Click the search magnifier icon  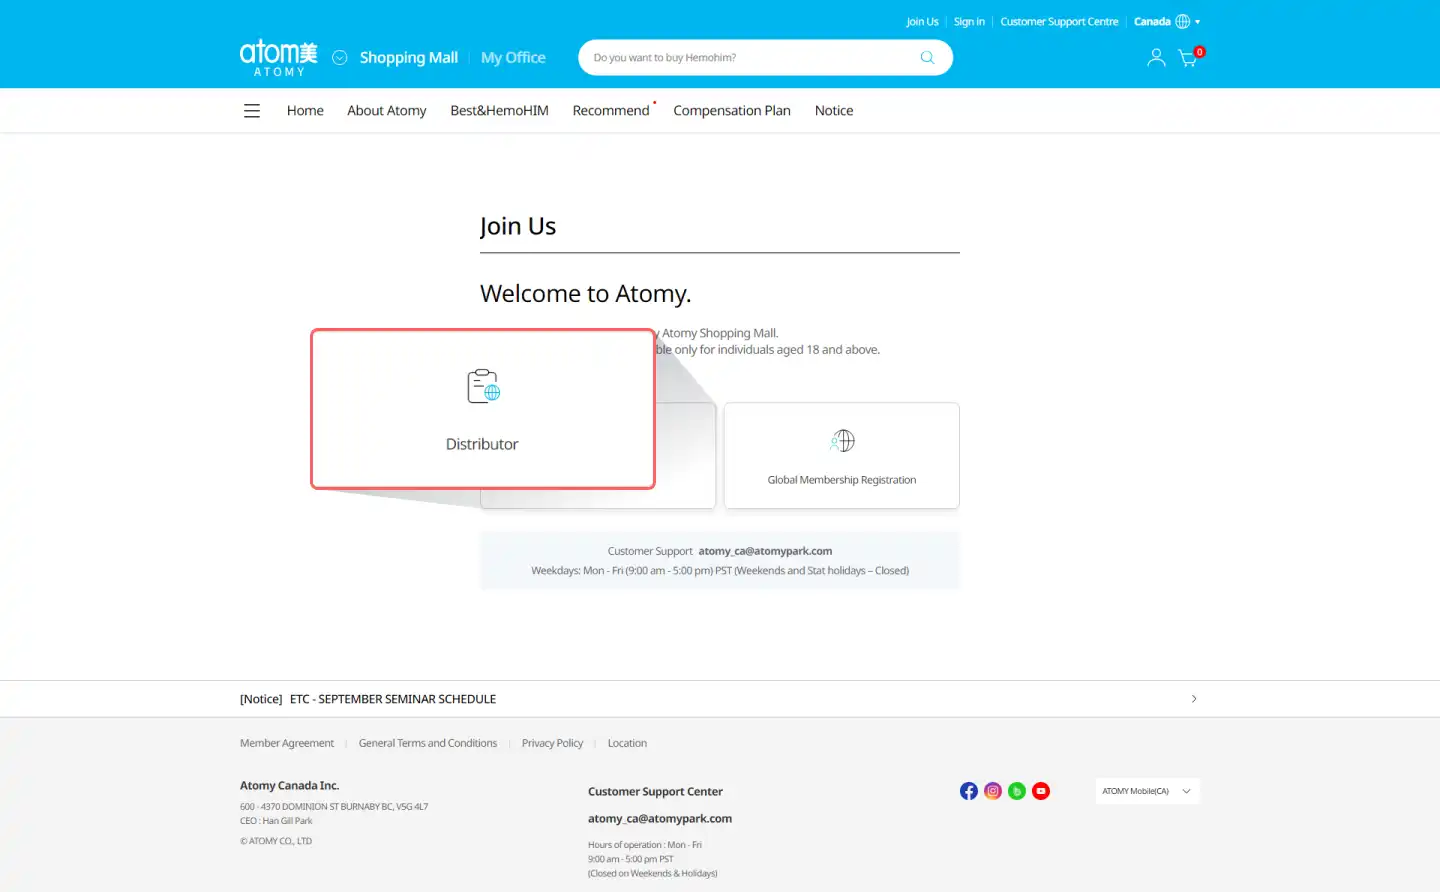(x=927, y=58)
